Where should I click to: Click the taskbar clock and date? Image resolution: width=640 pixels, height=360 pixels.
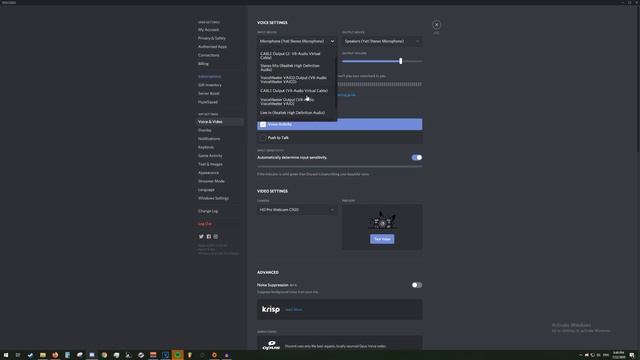[618, 355]
